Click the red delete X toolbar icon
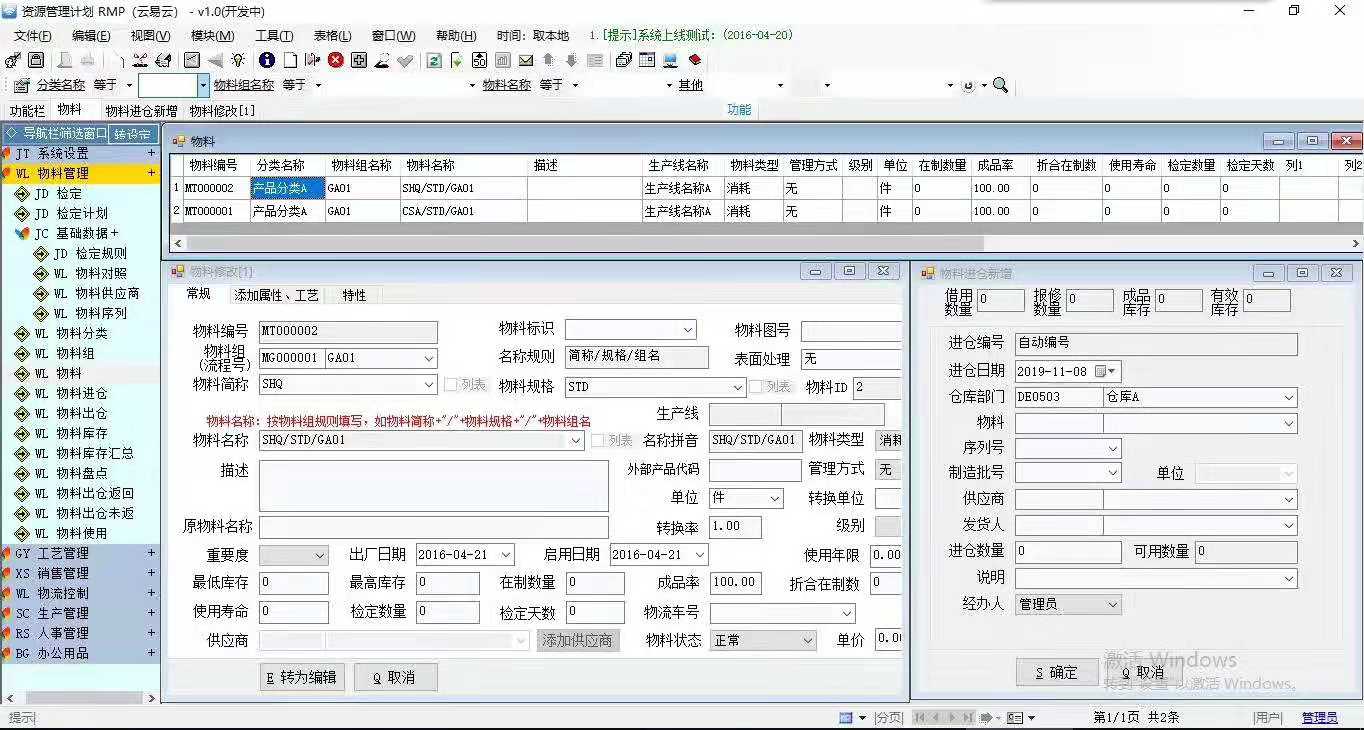 point(336,60)
